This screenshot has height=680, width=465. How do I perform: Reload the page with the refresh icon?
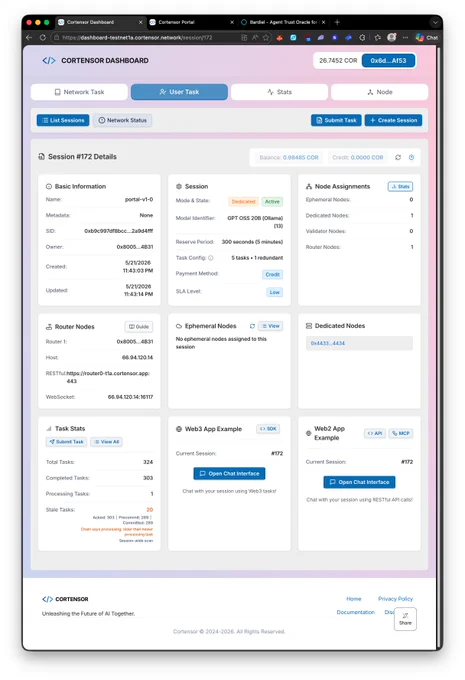tap(43, 38)
